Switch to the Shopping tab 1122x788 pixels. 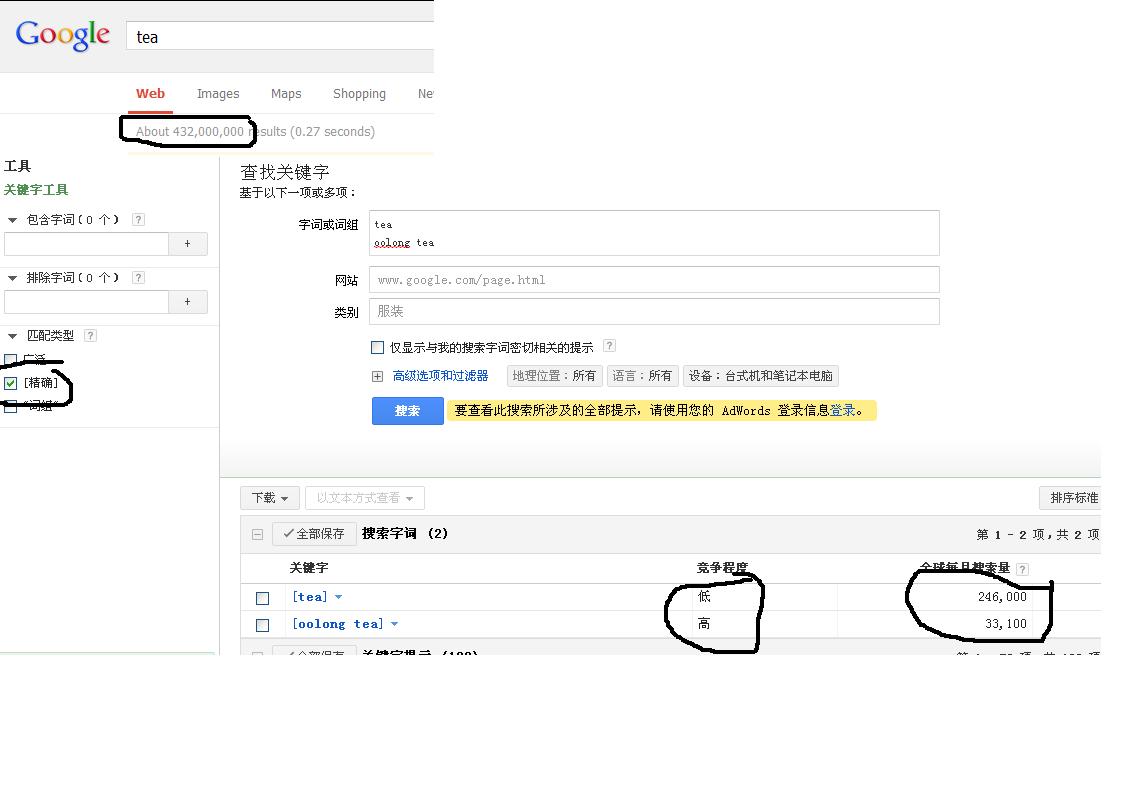(x=359, y=94)
